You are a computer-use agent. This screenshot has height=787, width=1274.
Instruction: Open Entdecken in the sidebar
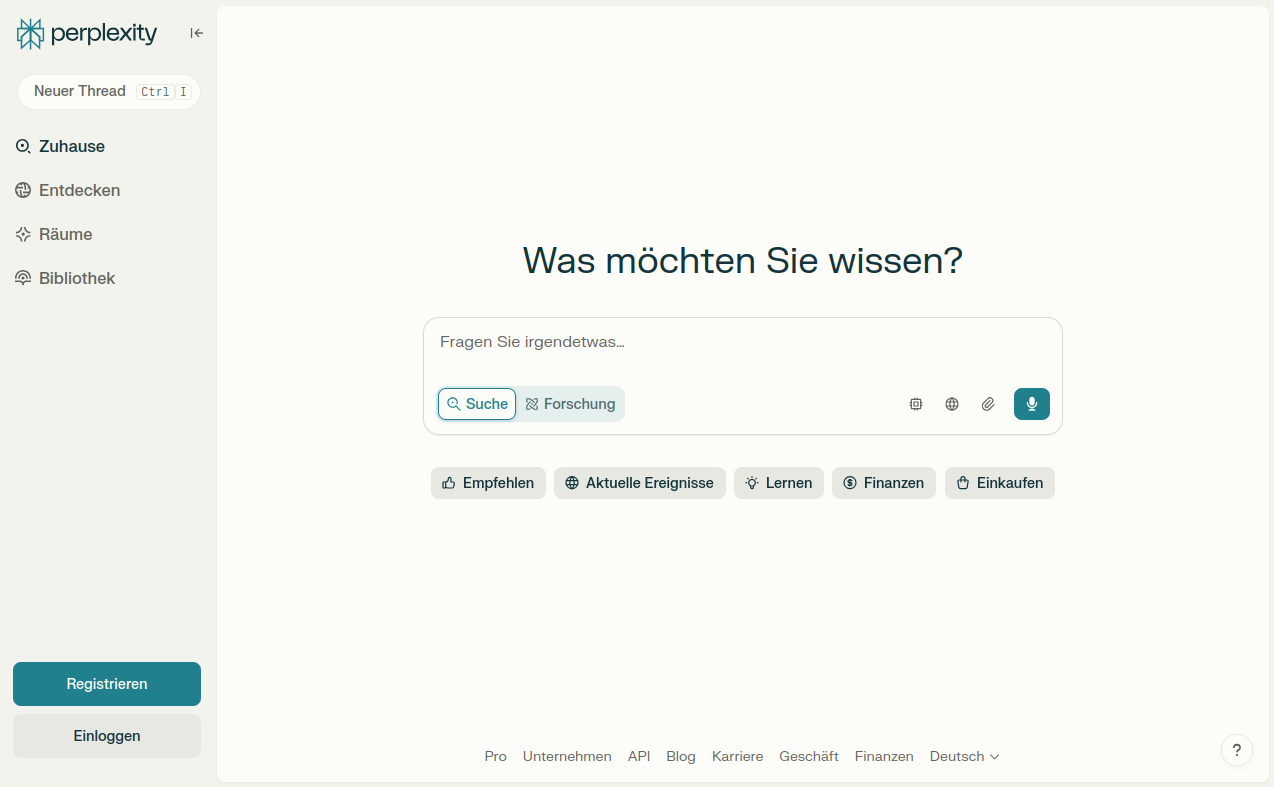(x=67, y=190)
